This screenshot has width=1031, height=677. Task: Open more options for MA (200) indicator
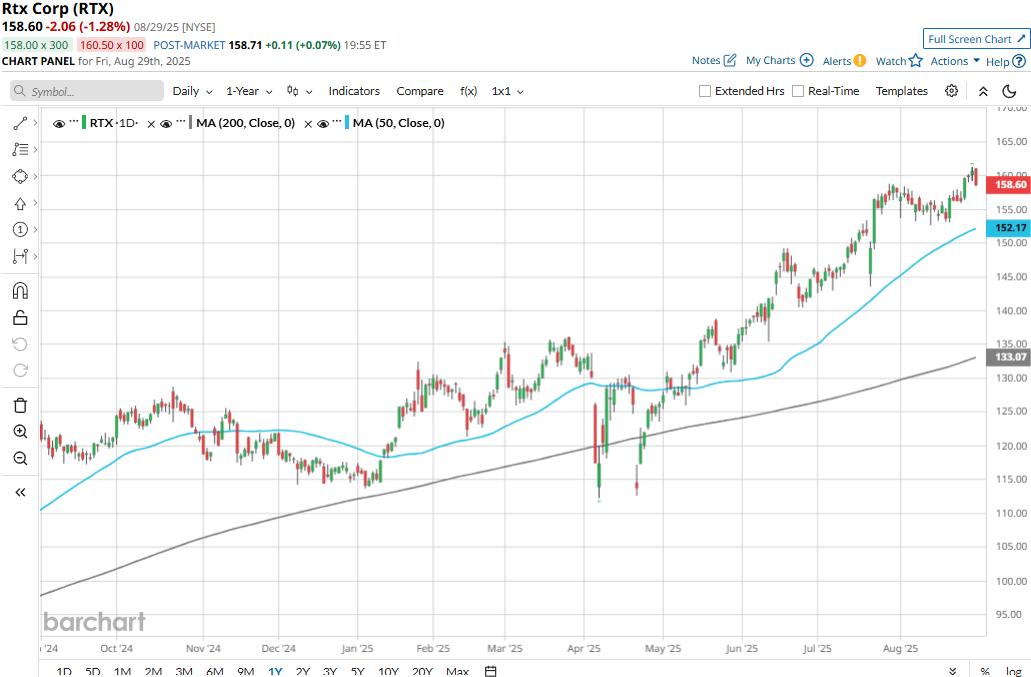(181, 122)
